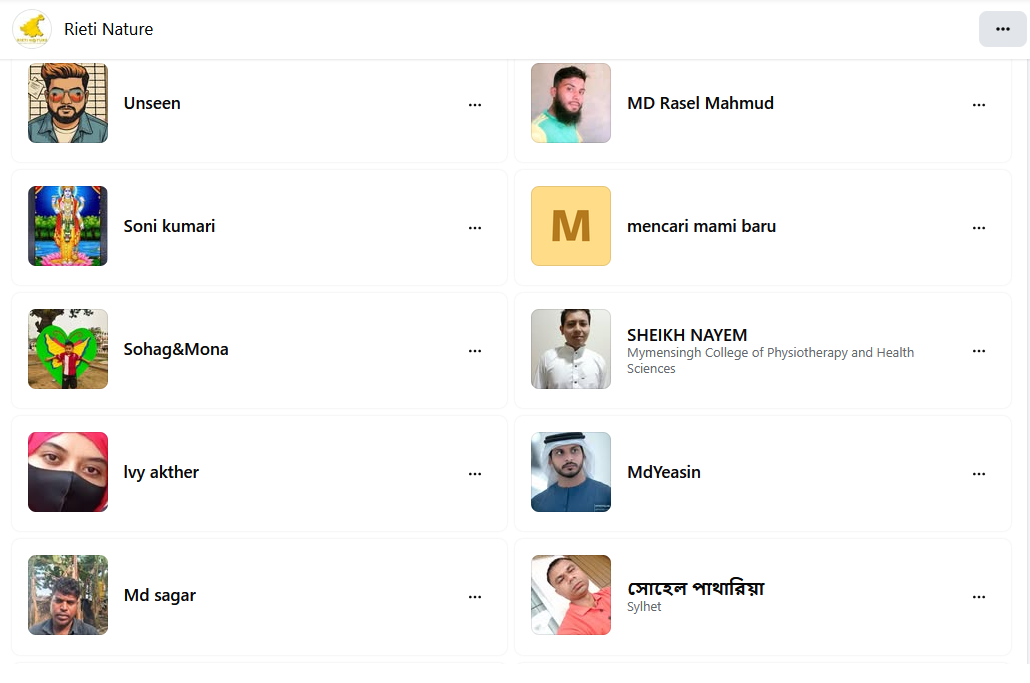This screenshot has height=683, width=1030.
Task: Open the Rieti Nature page title link
Action: click(108, 29)
